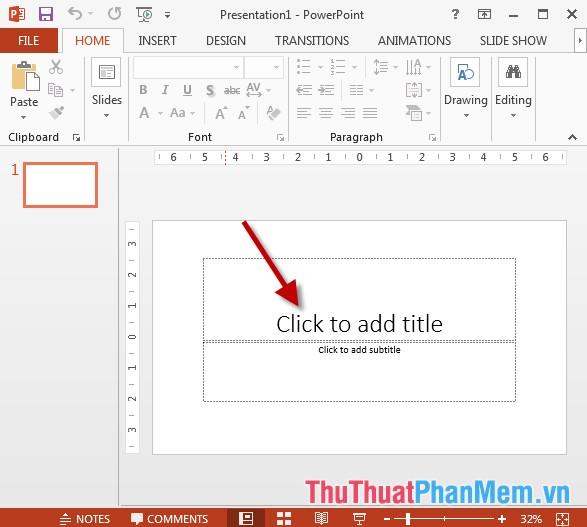Toggle Bold formatting
Viewport: 587px width, 527px height.
pos(143,90)
